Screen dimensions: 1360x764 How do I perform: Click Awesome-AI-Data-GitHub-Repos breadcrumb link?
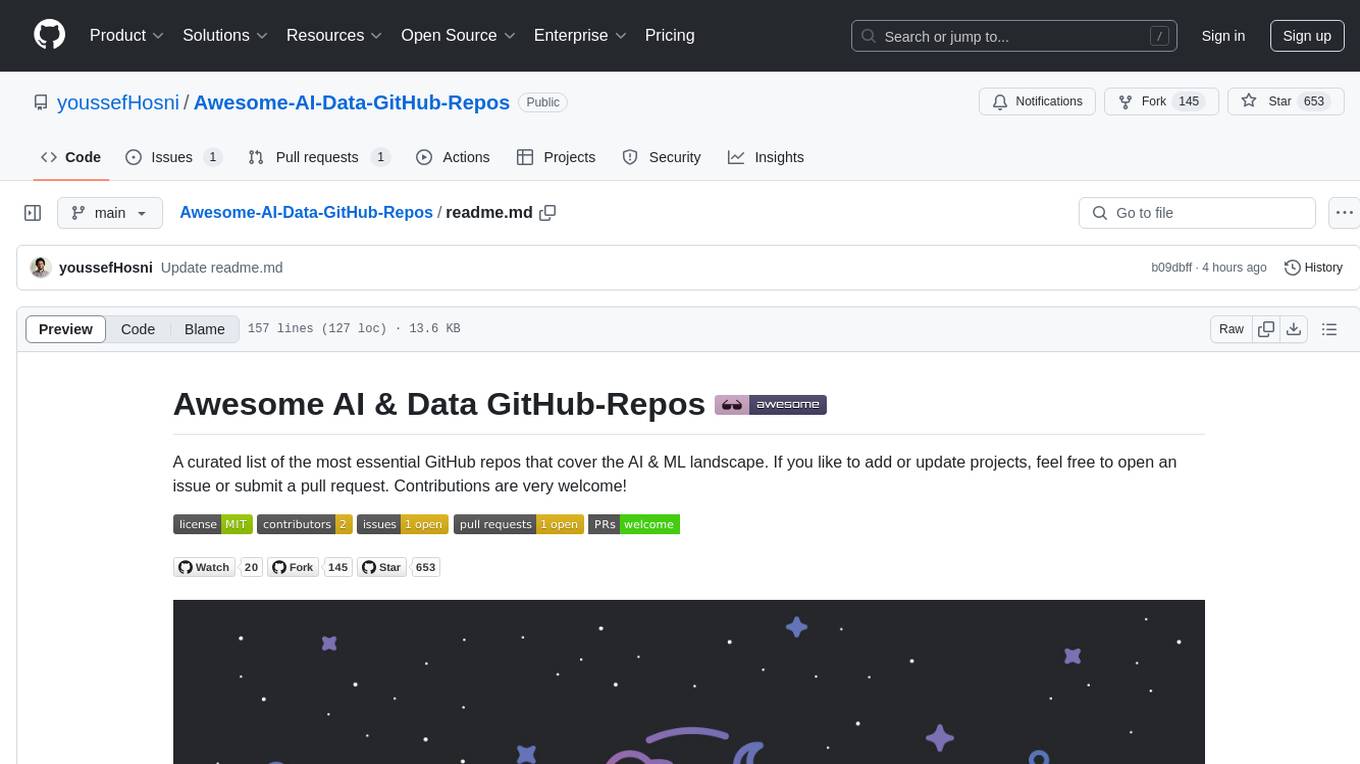(x=306, y=212)
